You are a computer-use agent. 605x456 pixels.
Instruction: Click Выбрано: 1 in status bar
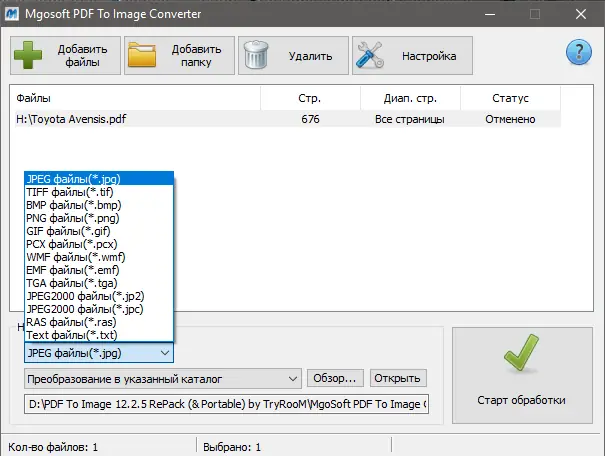[x=232, y=447]
